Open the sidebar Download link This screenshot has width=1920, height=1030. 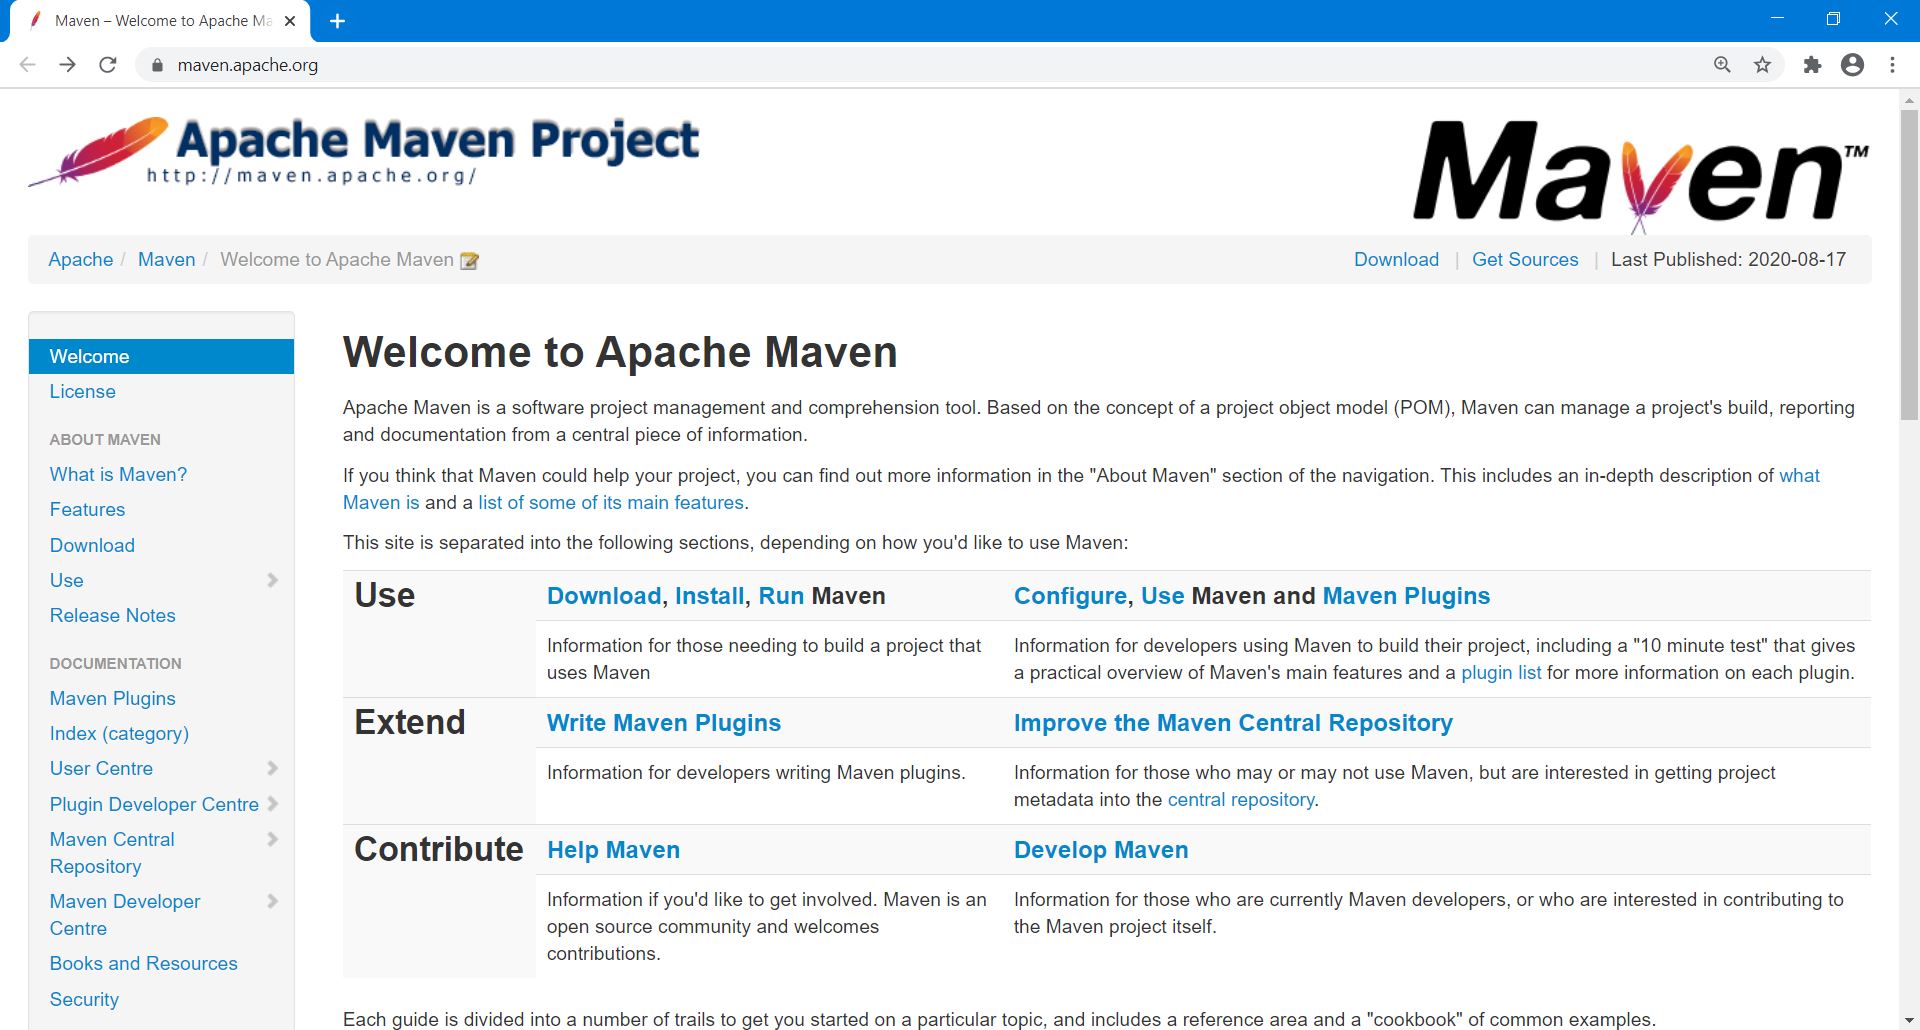(x=92, y=545)
